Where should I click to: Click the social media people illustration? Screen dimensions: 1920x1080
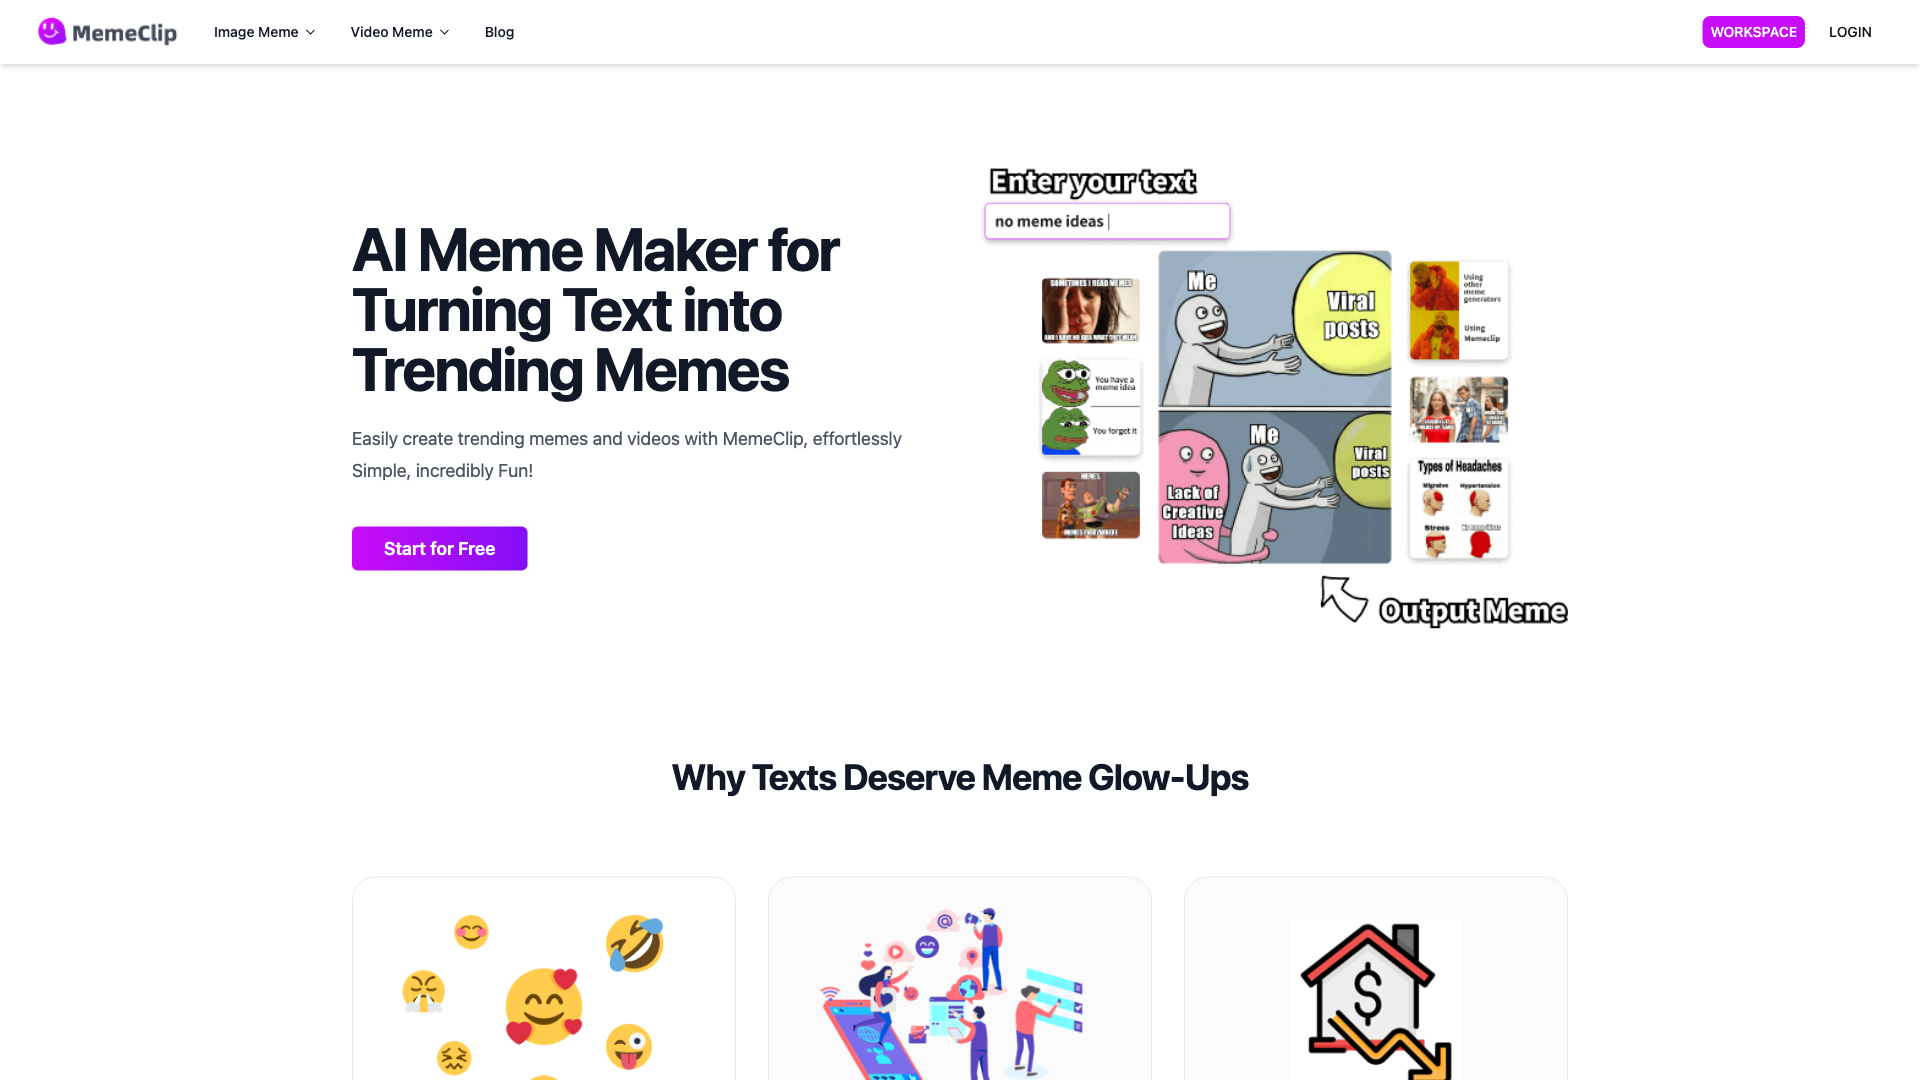pos(953,993)
